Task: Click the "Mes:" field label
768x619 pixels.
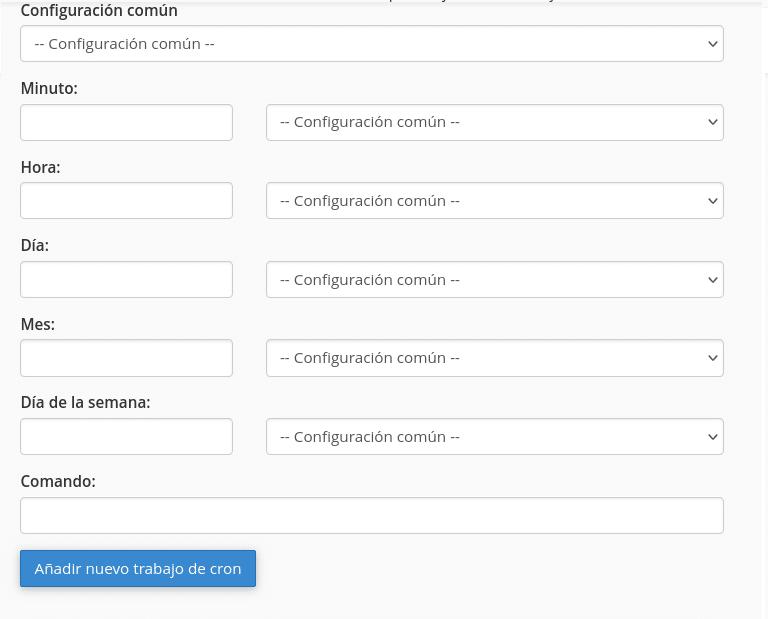Action: coord(37,324)
